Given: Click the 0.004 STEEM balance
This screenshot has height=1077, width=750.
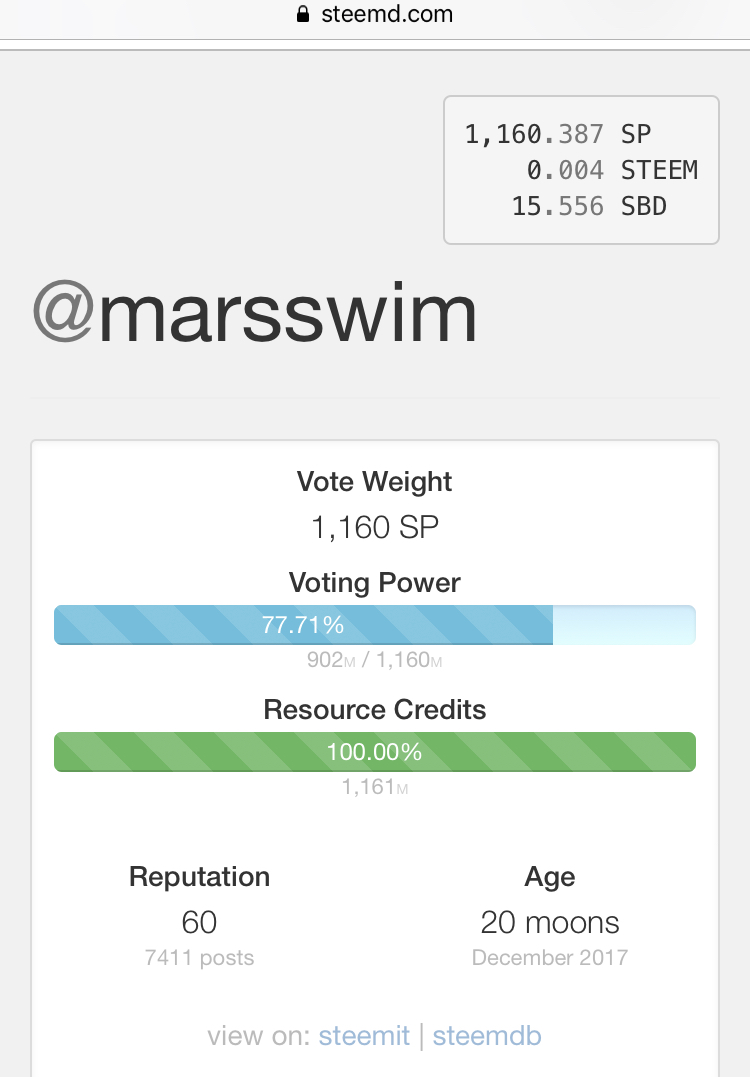Looking at the screenshot, I should (612, 170).
